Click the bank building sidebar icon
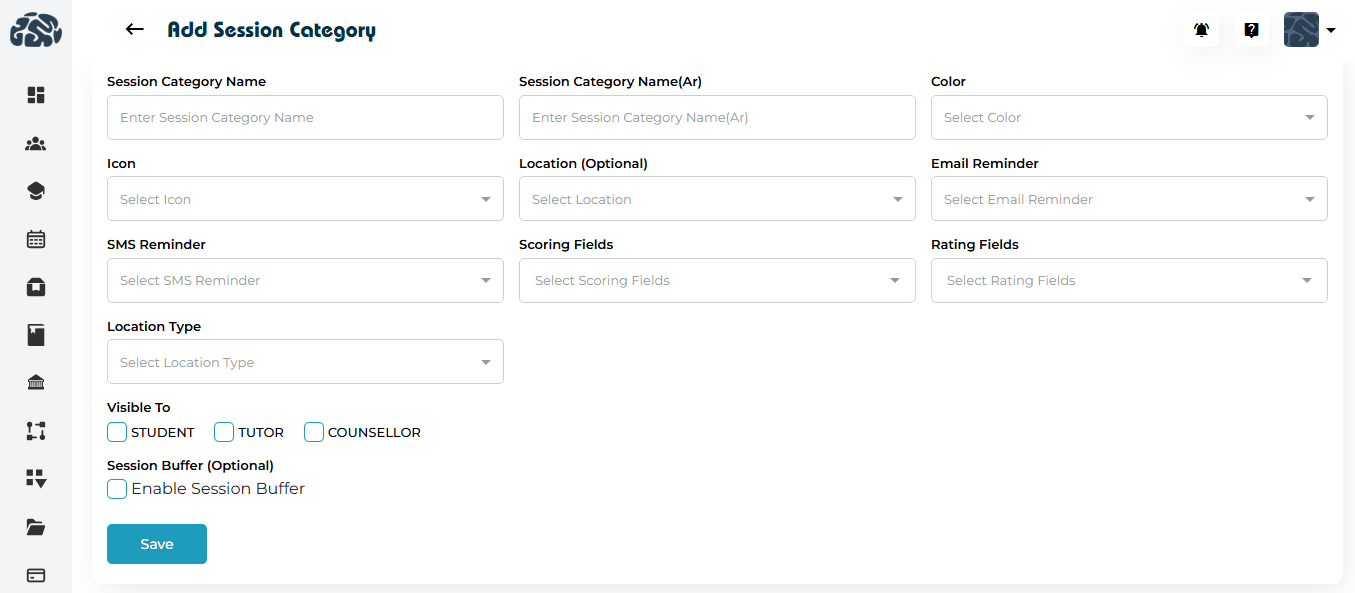 [x=36, y=383]
